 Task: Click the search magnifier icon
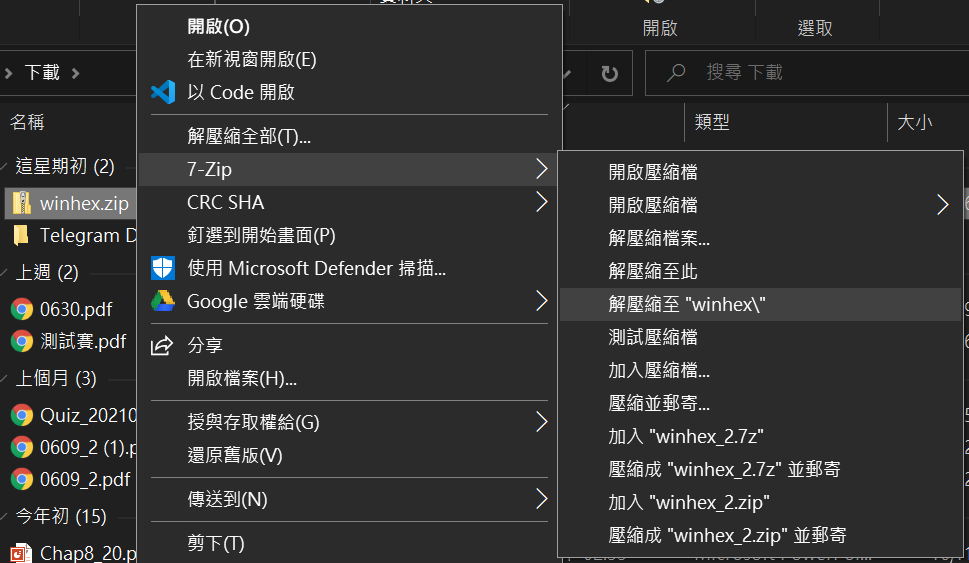coord(676,73)
